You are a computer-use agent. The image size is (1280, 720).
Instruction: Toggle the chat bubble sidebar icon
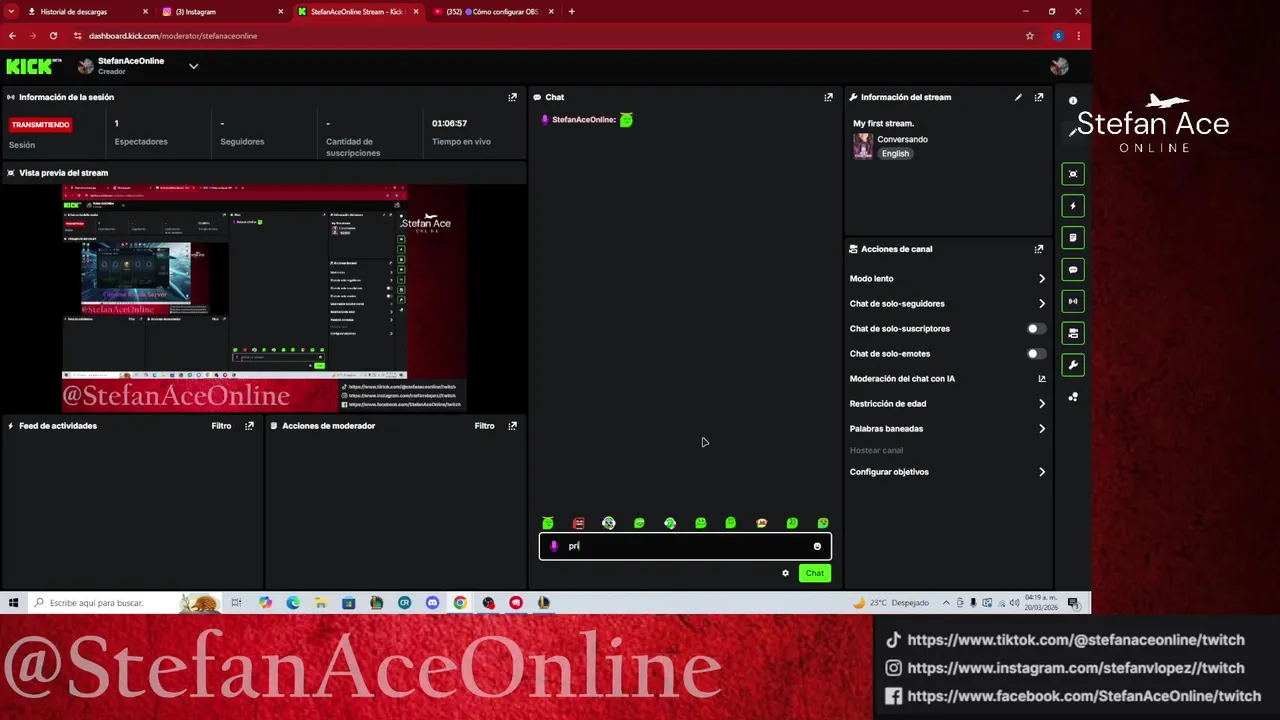[x=1073, y=270]
